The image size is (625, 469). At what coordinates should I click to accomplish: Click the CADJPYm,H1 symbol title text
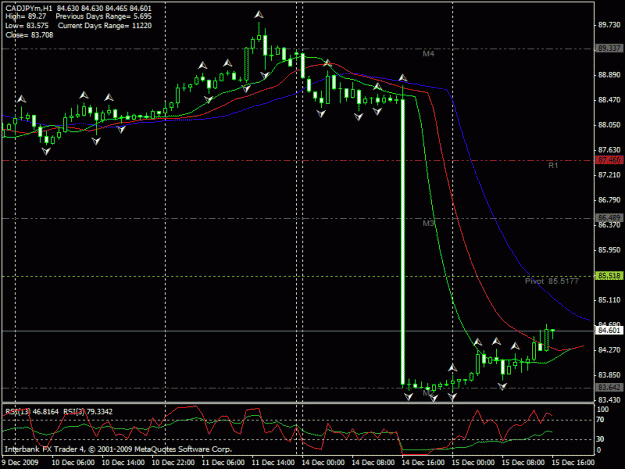click(x=29, y=8)
